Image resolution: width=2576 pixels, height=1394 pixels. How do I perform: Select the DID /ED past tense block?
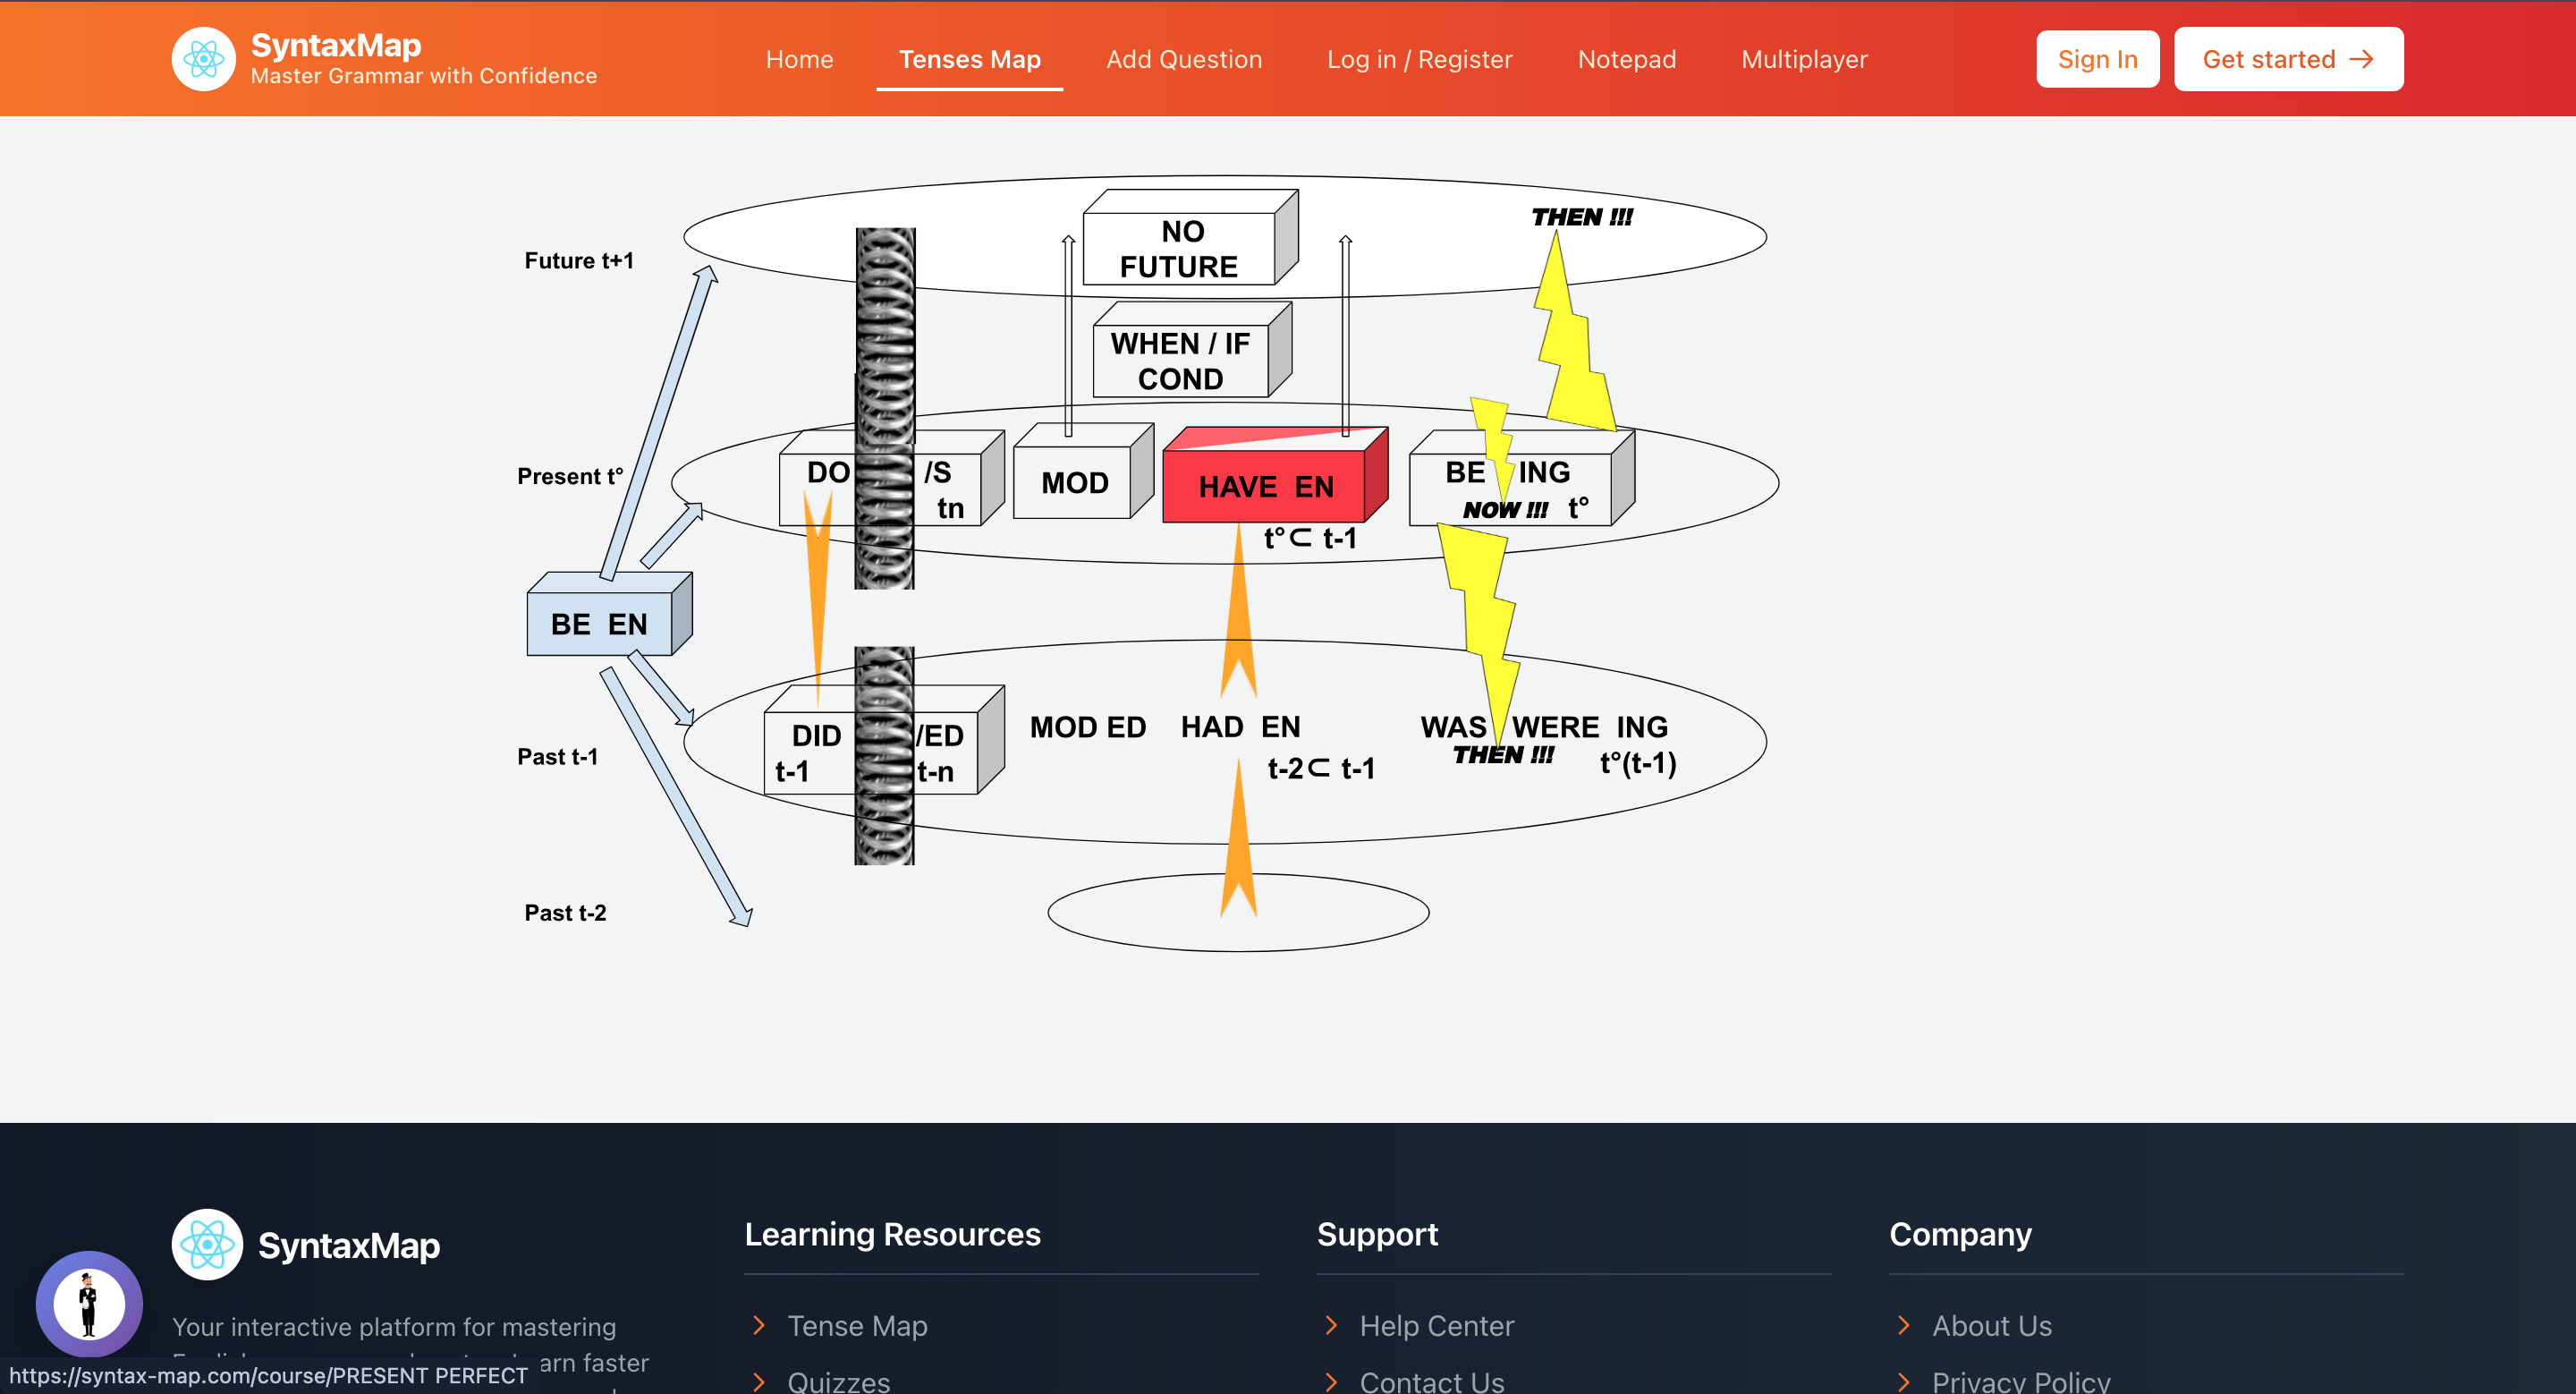tap(818, 745)
